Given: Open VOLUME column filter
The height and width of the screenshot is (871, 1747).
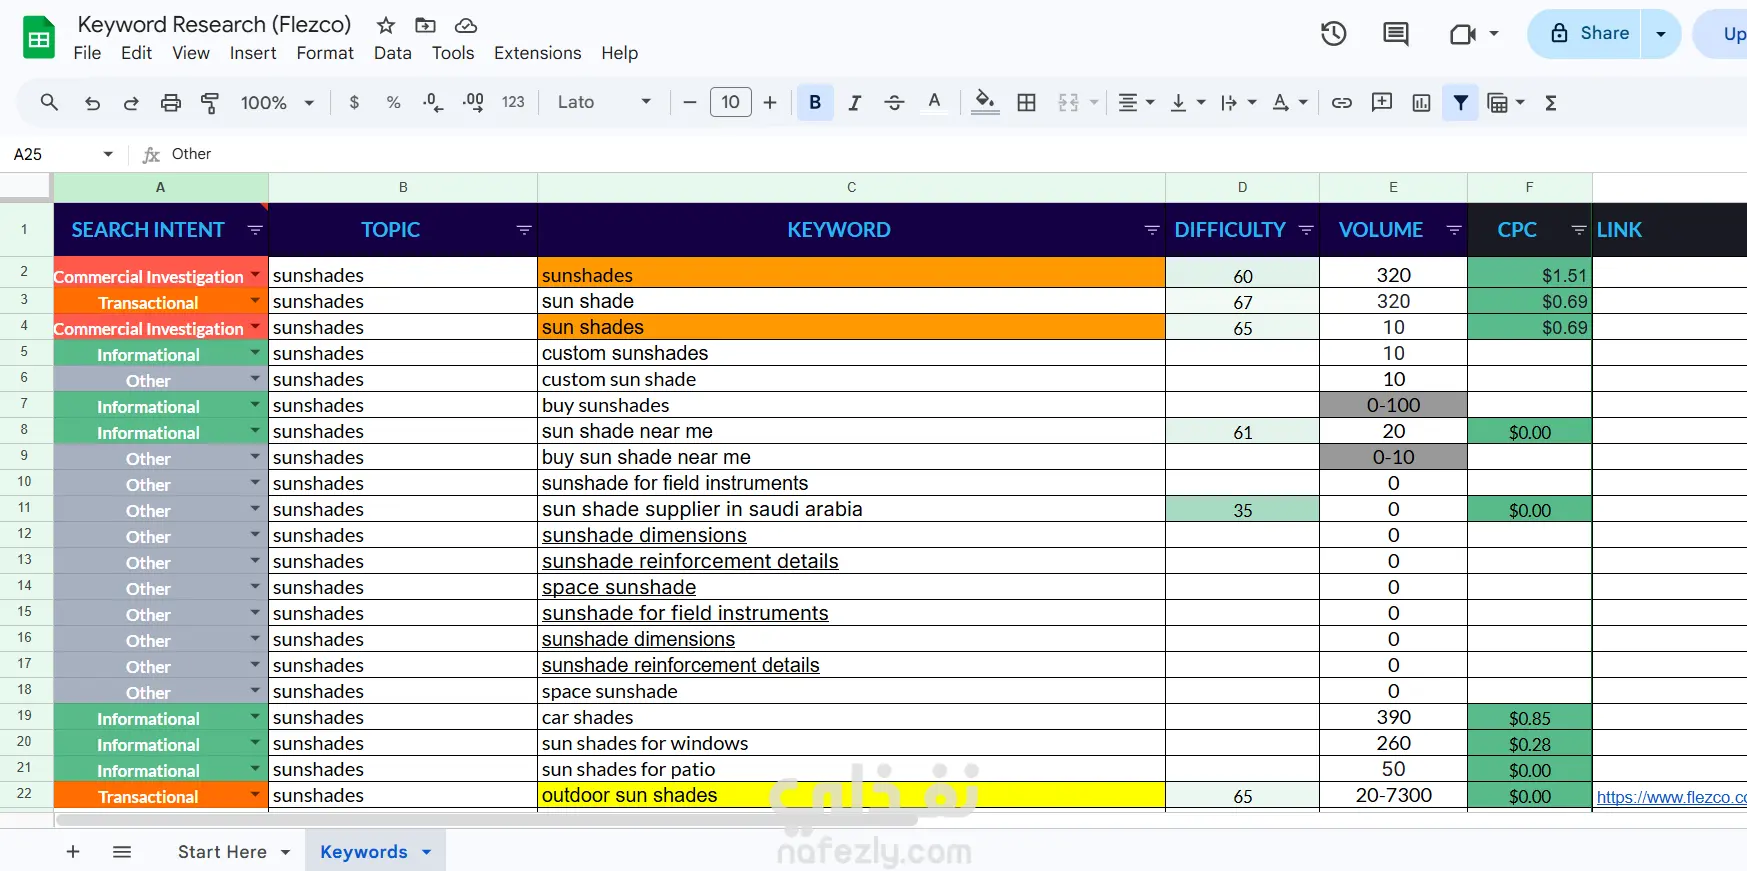Looking at the screenshot, I should 1454,230.
